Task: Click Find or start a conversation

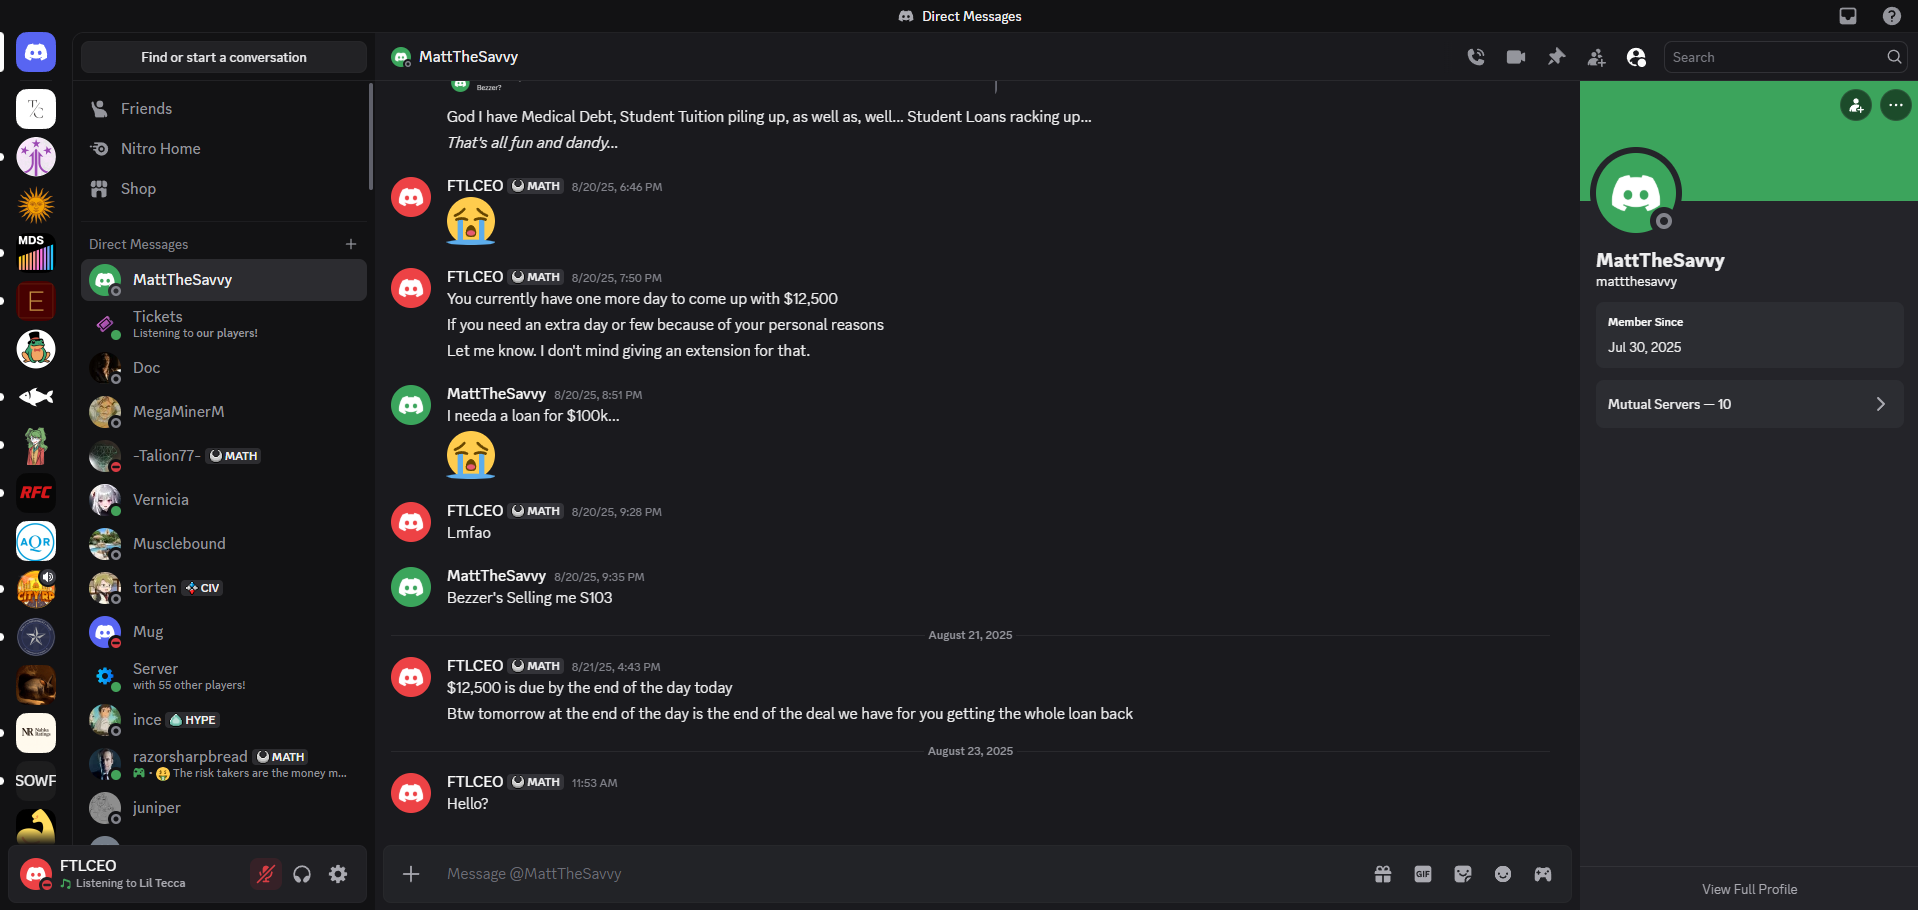Action: (224, 57)
